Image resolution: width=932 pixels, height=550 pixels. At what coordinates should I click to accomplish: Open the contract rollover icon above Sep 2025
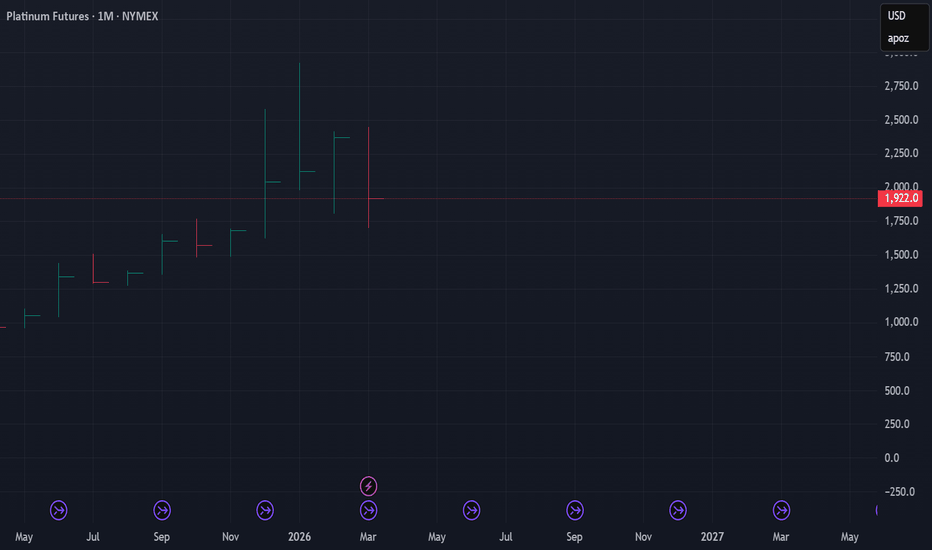pos(162,510)
